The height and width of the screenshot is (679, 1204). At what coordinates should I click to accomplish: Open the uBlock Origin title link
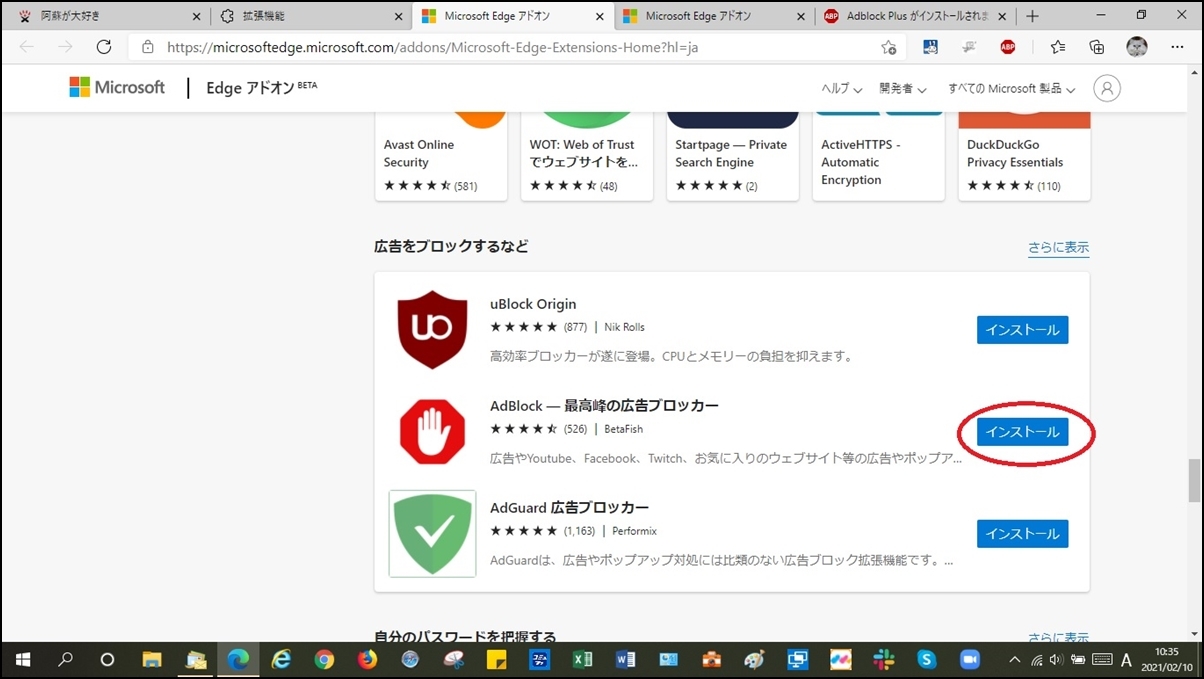pos(533,304)
